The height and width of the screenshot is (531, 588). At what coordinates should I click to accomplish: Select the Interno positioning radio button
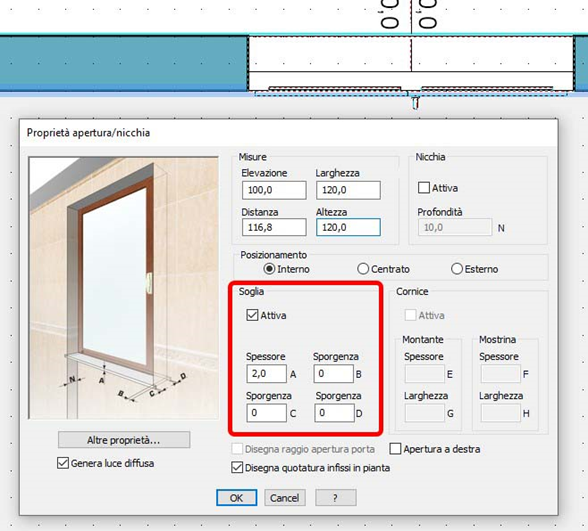click(269, 269)
